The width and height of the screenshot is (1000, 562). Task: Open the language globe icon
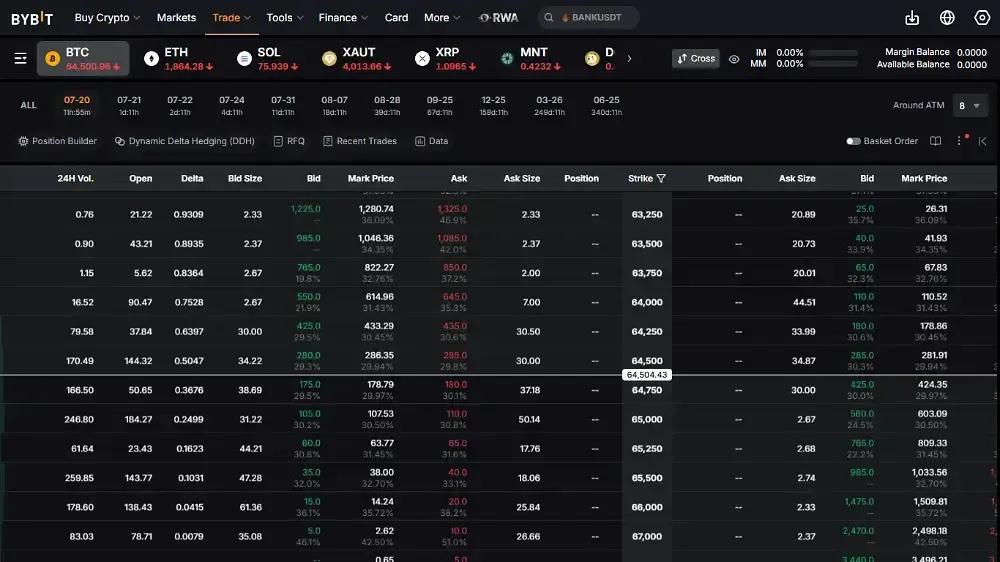pyautogui.click(x=947, y=18)
